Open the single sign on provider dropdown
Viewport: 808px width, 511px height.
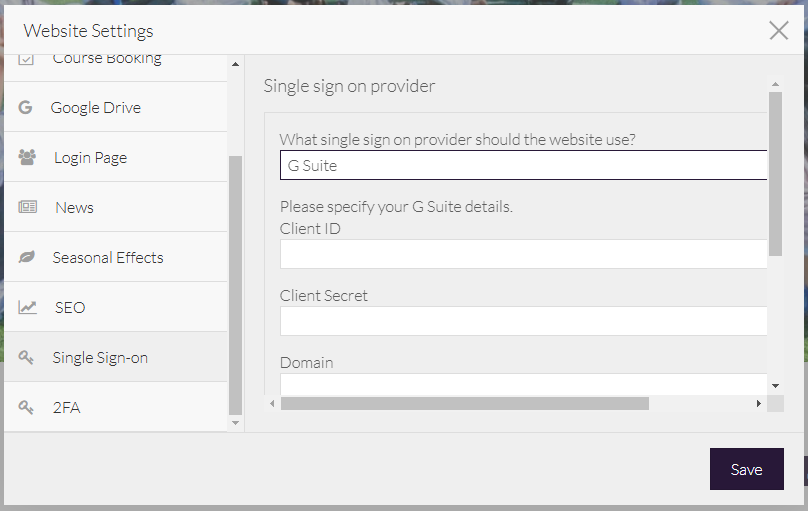tap(523, 165)
